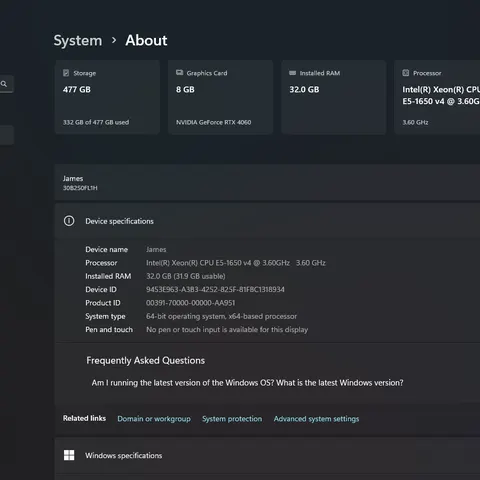
Task: Click the Device name label
Action: [x=107, y=249]
